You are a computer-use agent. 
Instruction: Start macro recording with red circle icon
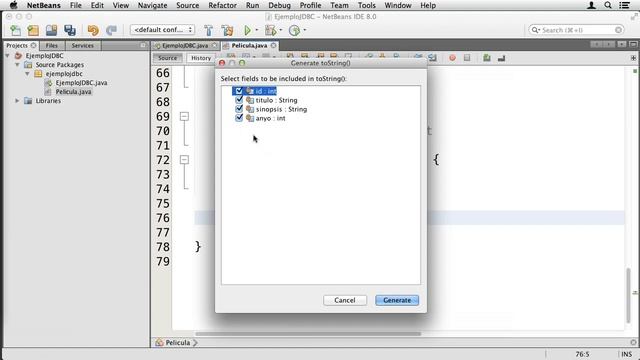[x=452, y=58]
